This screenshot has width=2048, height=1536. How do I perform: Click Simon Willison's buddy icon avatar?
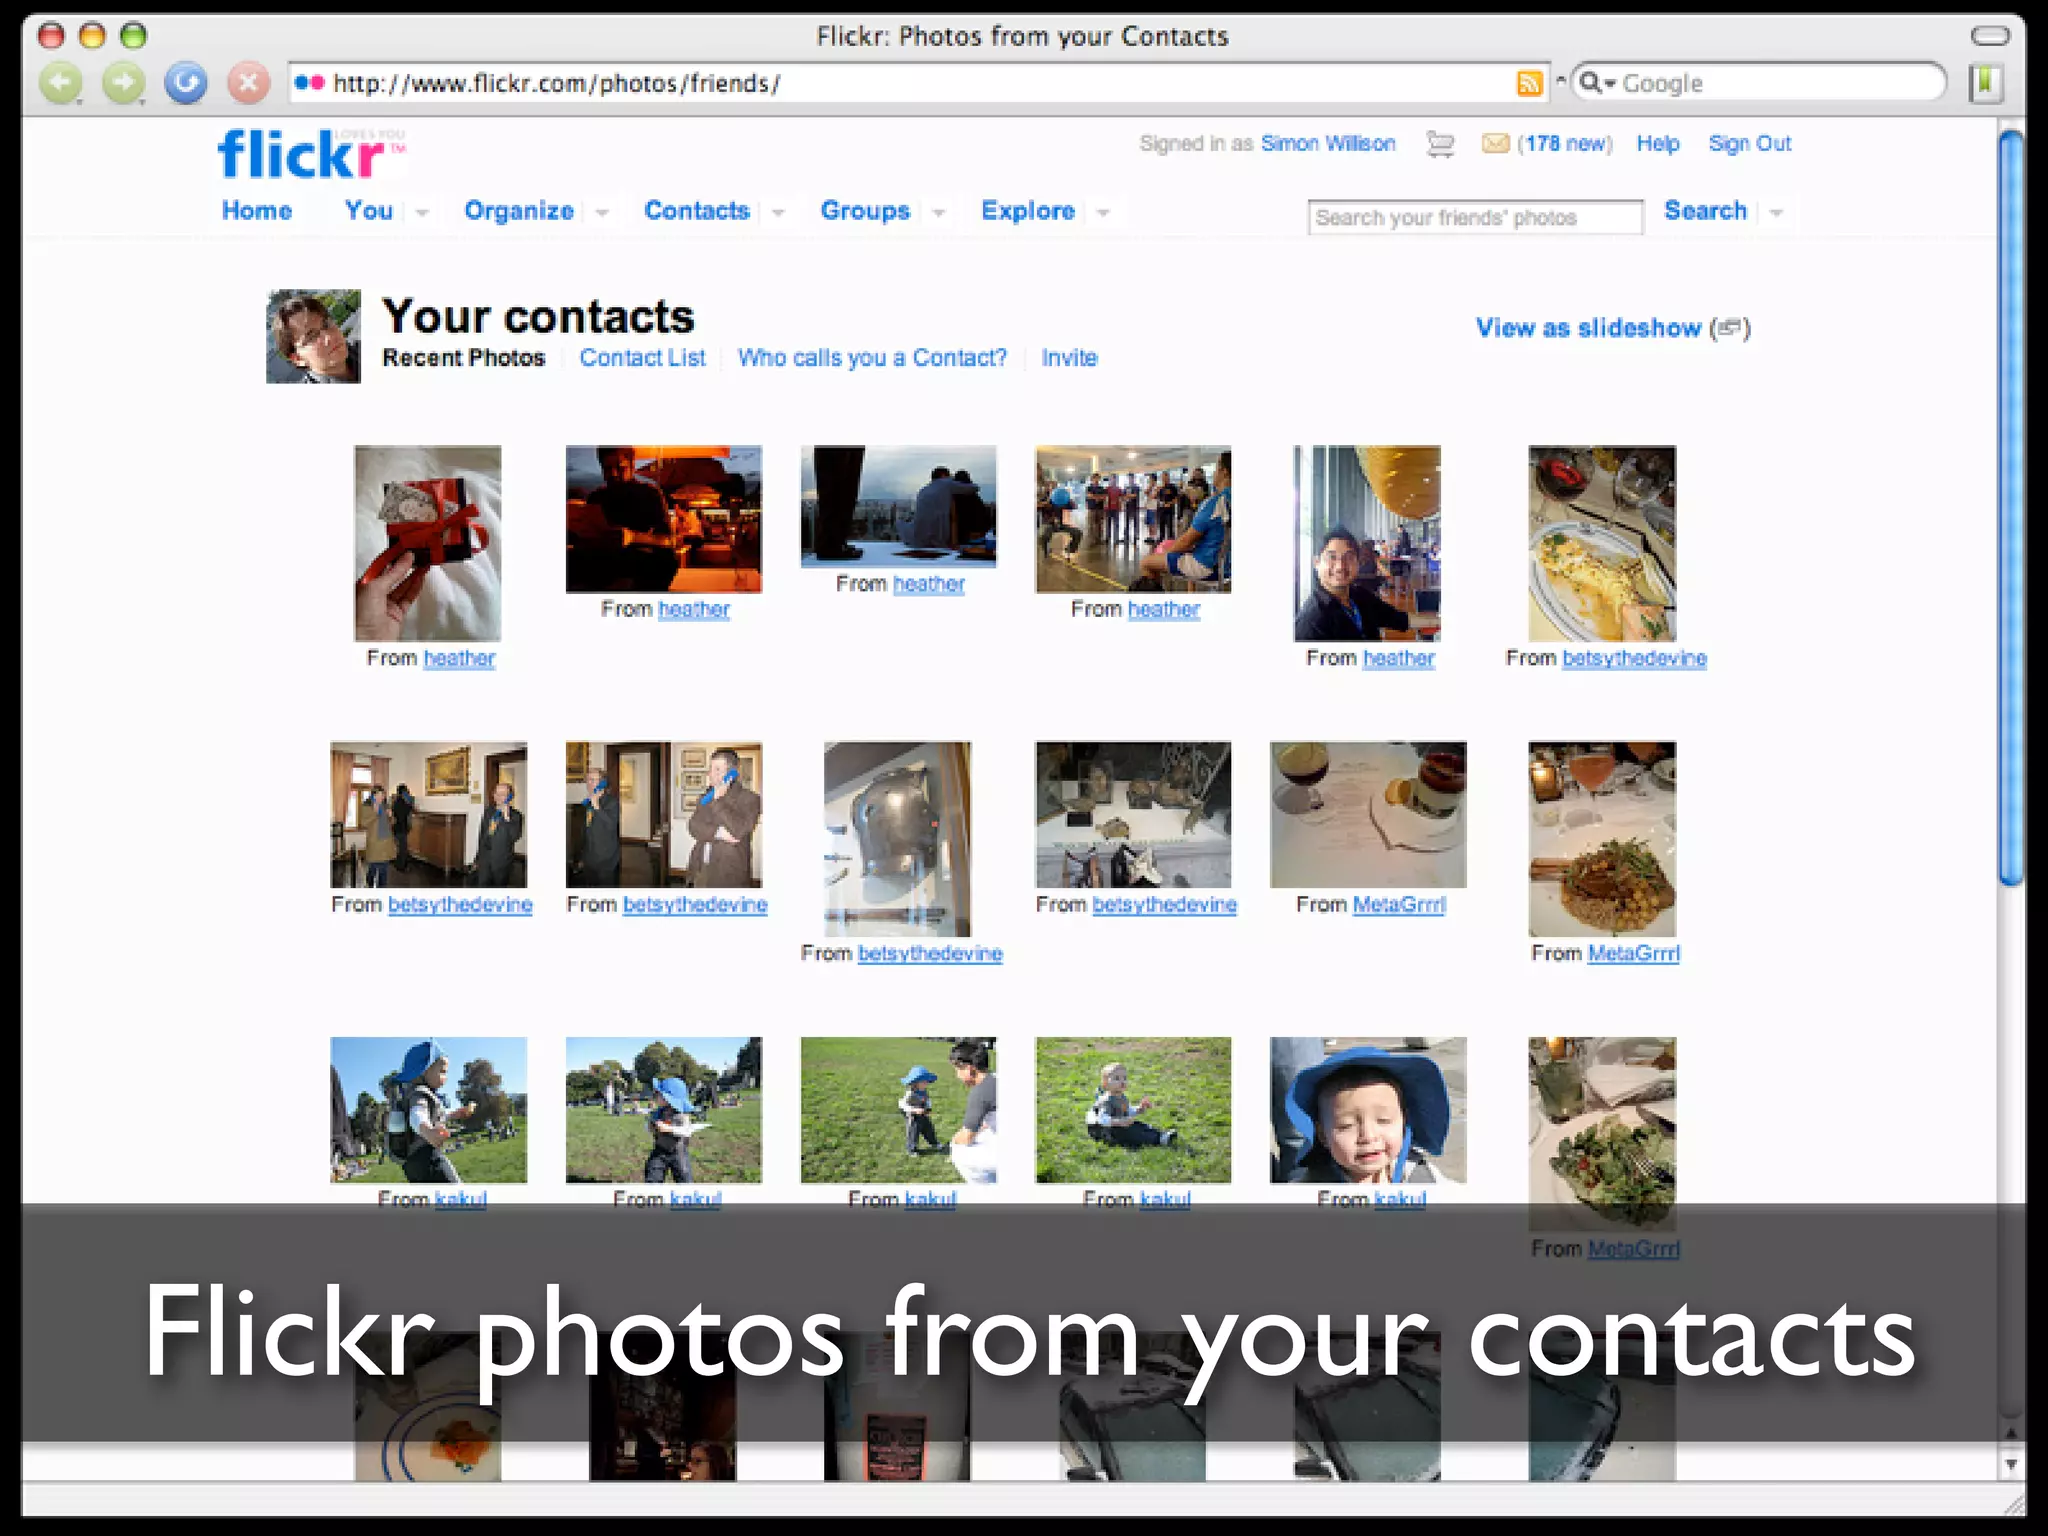(313, 336)
